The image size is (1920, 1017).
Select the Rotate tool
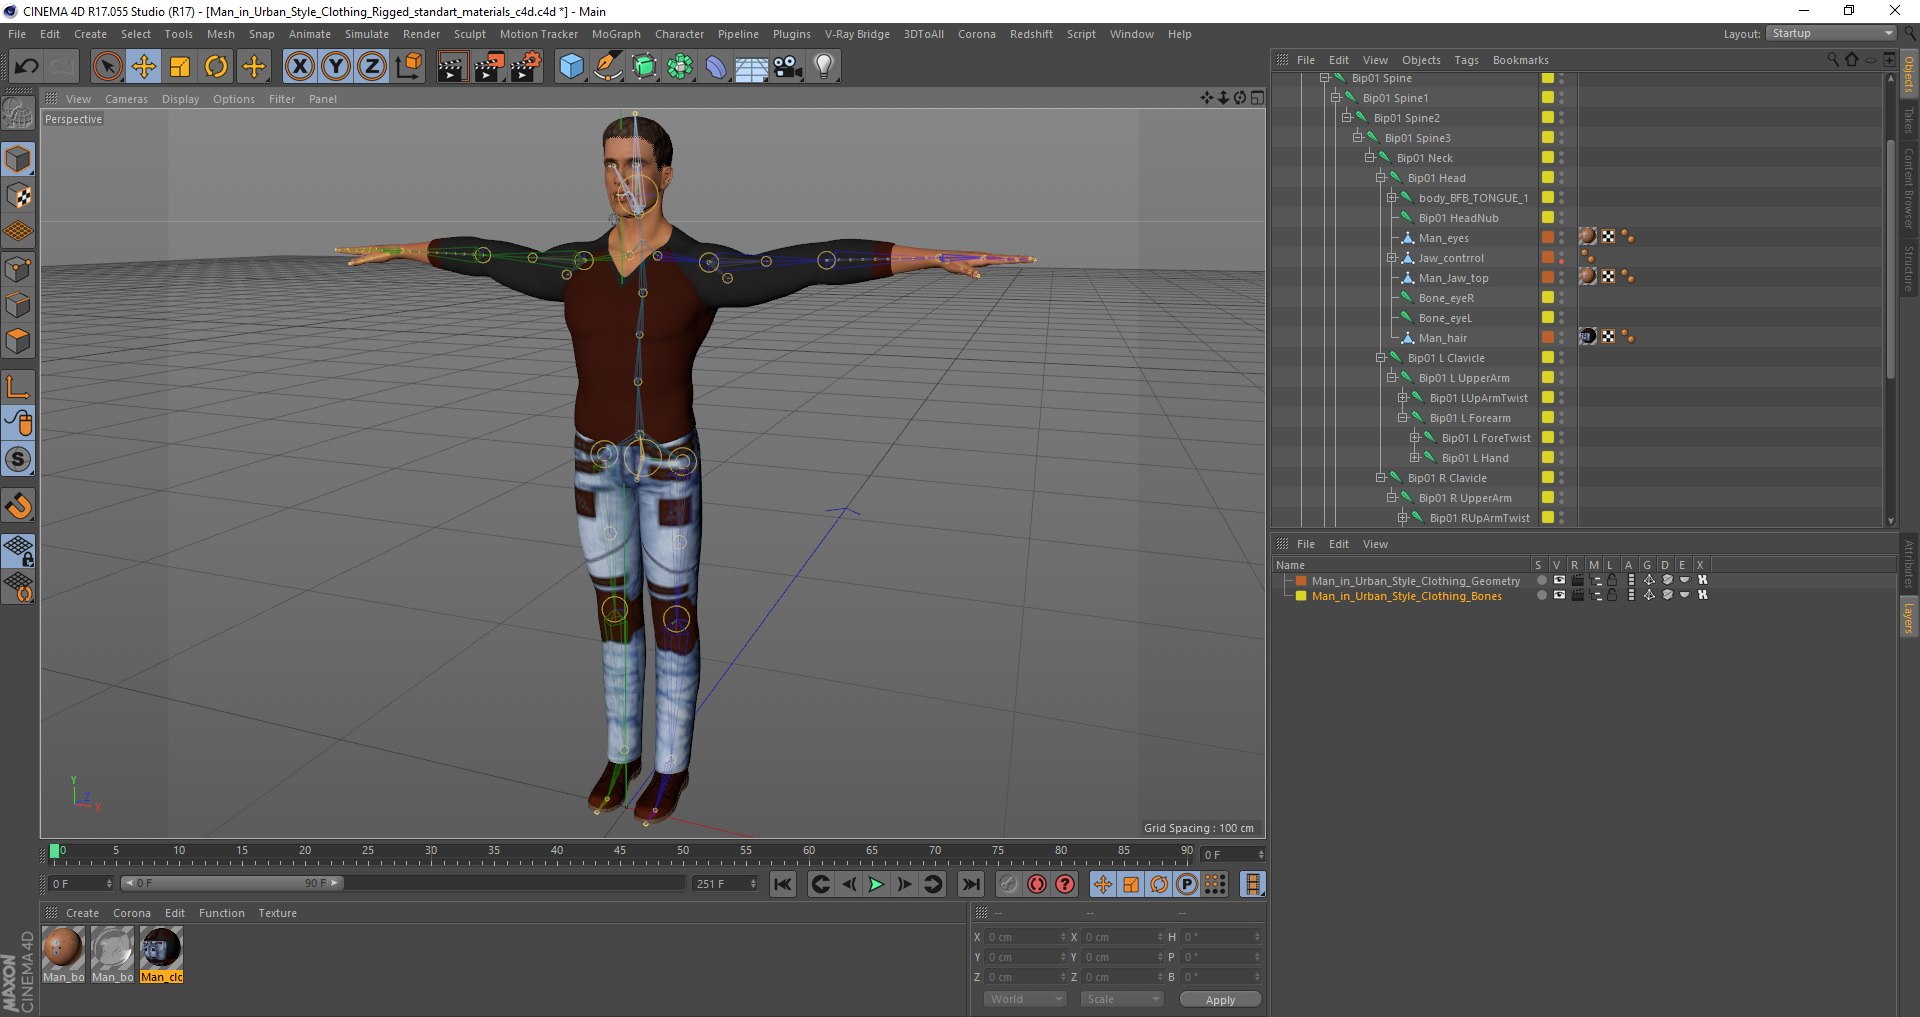216,67
